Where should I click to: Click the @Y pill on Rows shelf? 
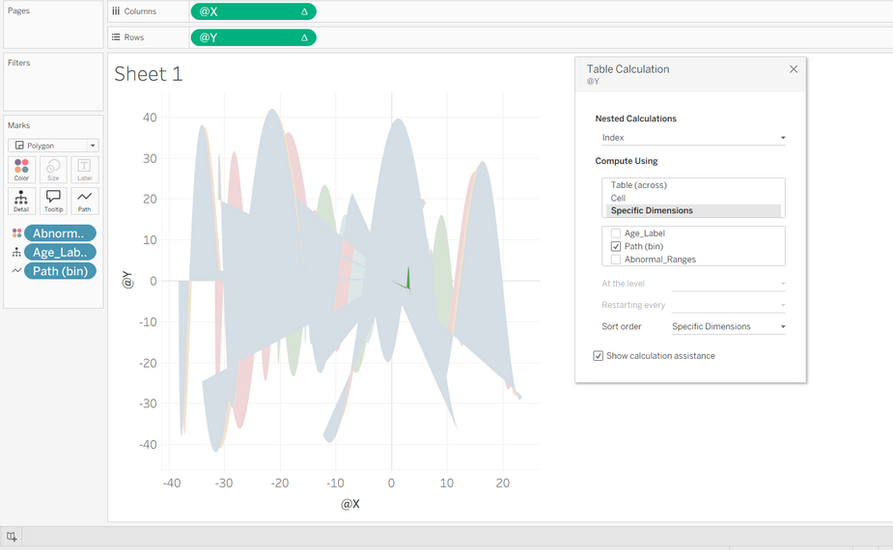(253, 38)
